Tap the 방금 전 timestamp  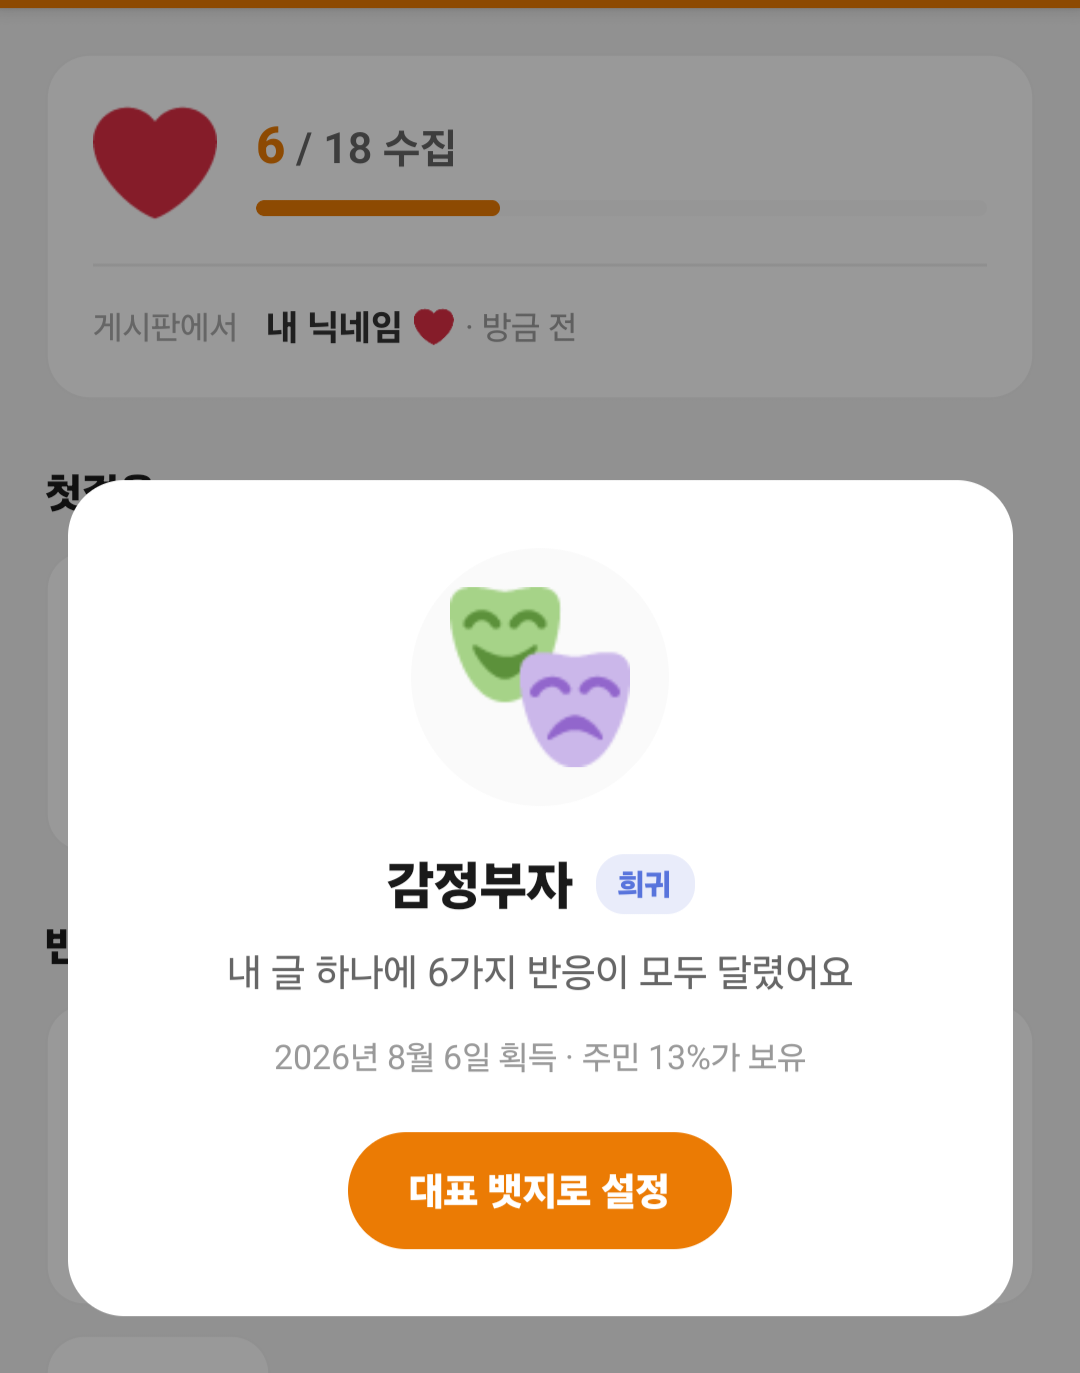click(x=529, y=327)
